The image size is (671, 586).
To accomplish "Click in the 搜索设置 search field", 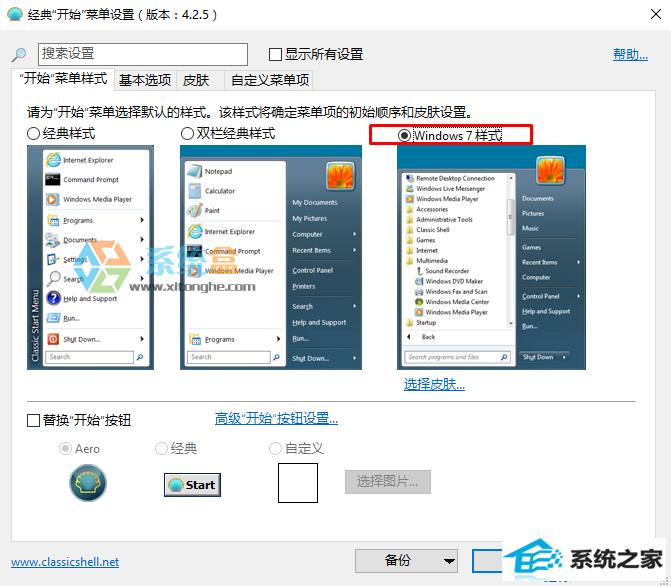I will tap(142, 54).
